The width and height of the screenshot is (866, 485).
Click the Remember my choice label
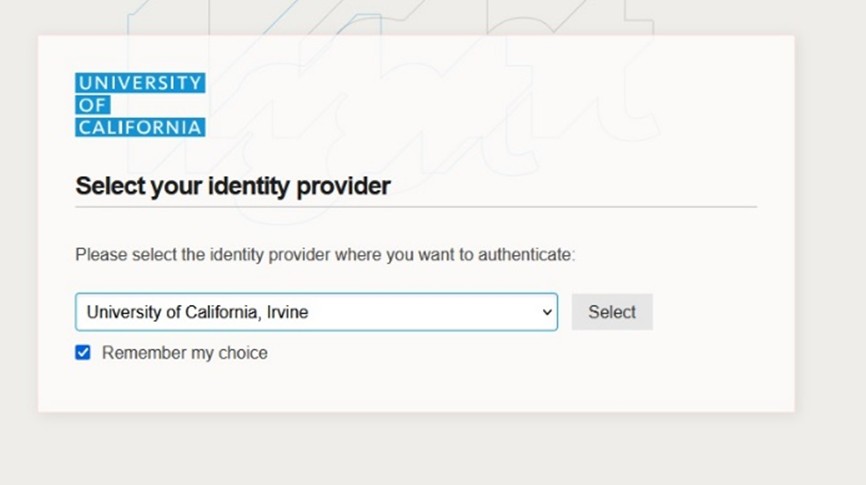click(x=185, y=353)
